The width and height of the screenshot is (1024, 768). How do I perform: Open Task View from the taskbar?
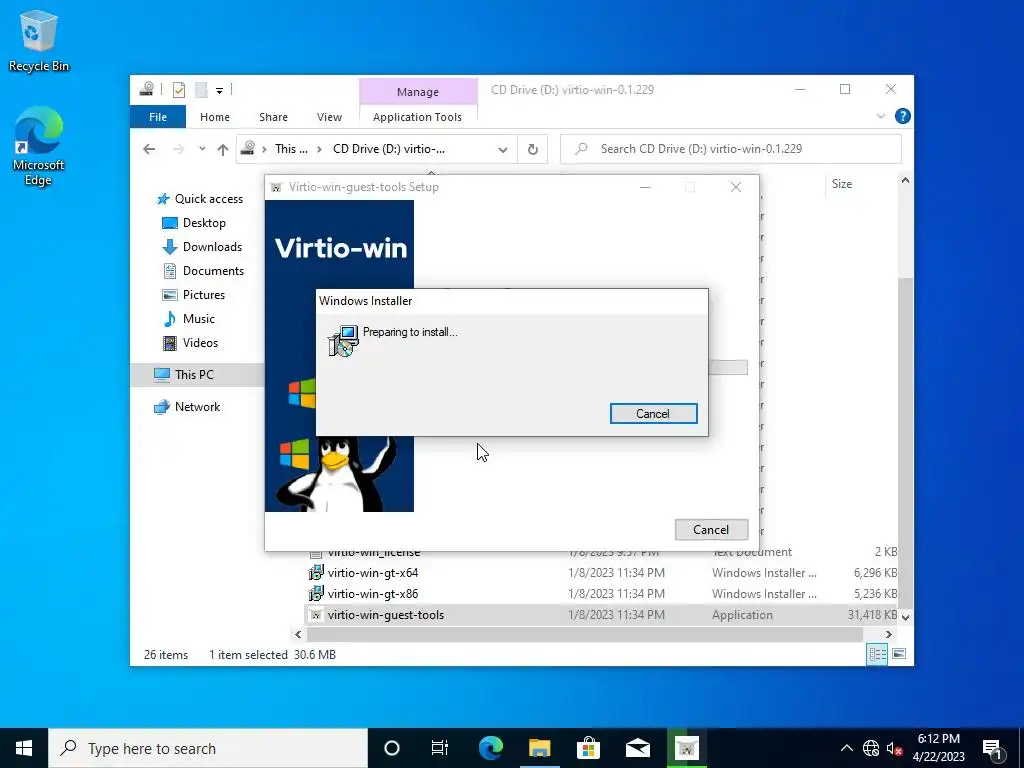tap(440, 748)
